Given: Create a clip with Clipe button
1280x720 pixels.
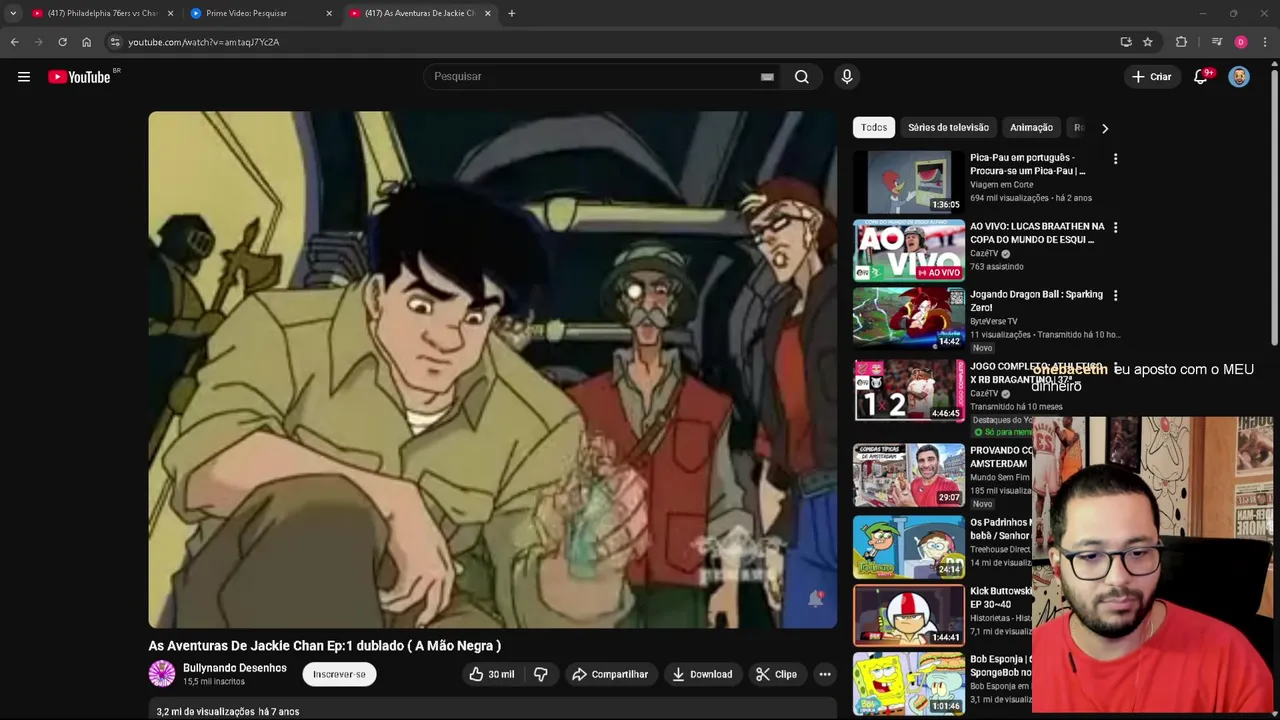Looking at the screenshot, I should (776, 674).
